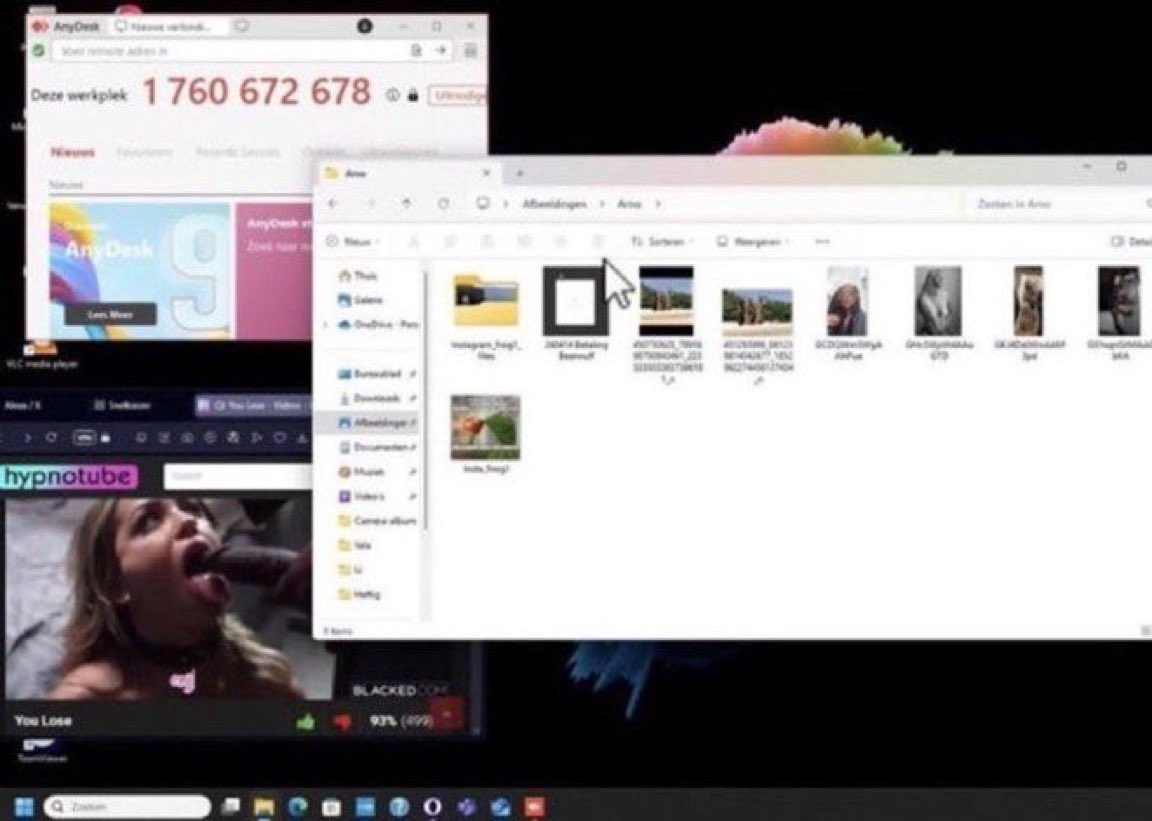Switch to the Arno tab in File Explorer
The width and height of the screenshot is (1152, 821).
coord(408,173)
